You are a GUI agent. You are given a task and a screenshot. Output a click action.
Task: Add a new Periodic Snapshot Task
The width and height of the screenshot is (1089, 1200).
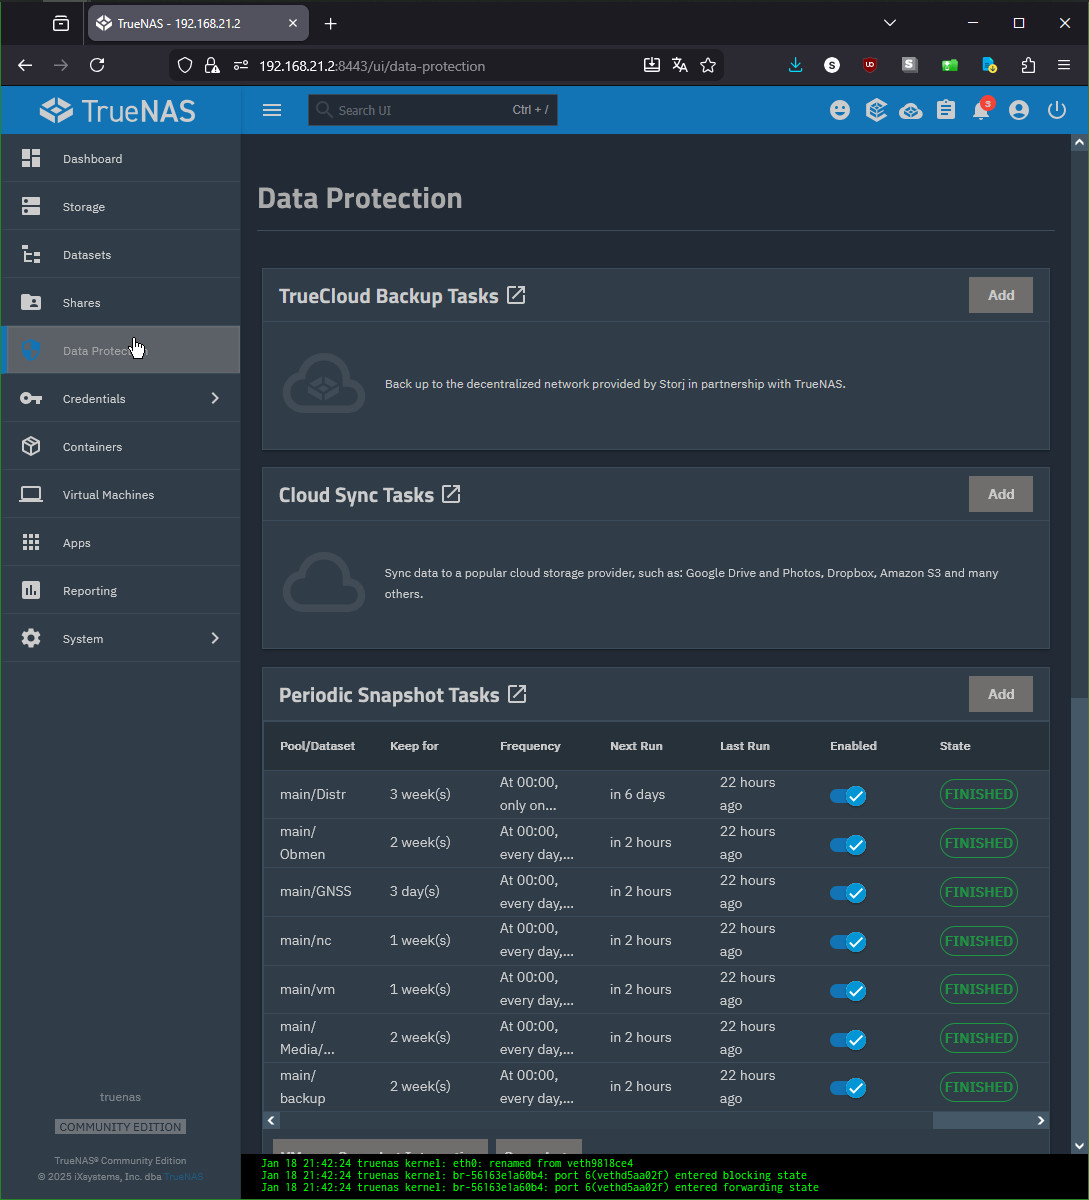[x=1000, y=694]
